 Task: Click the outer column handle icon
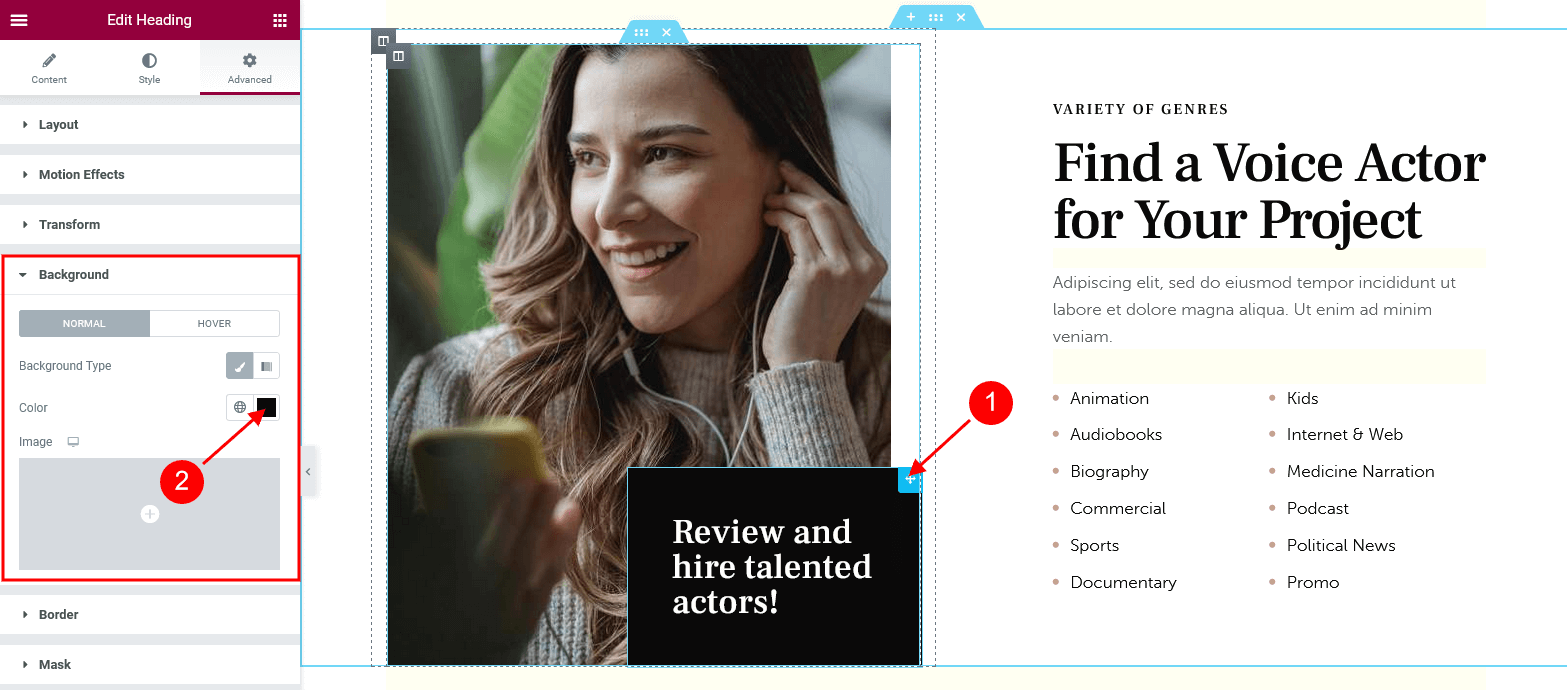pyautogui.click(x=383, y=41)
